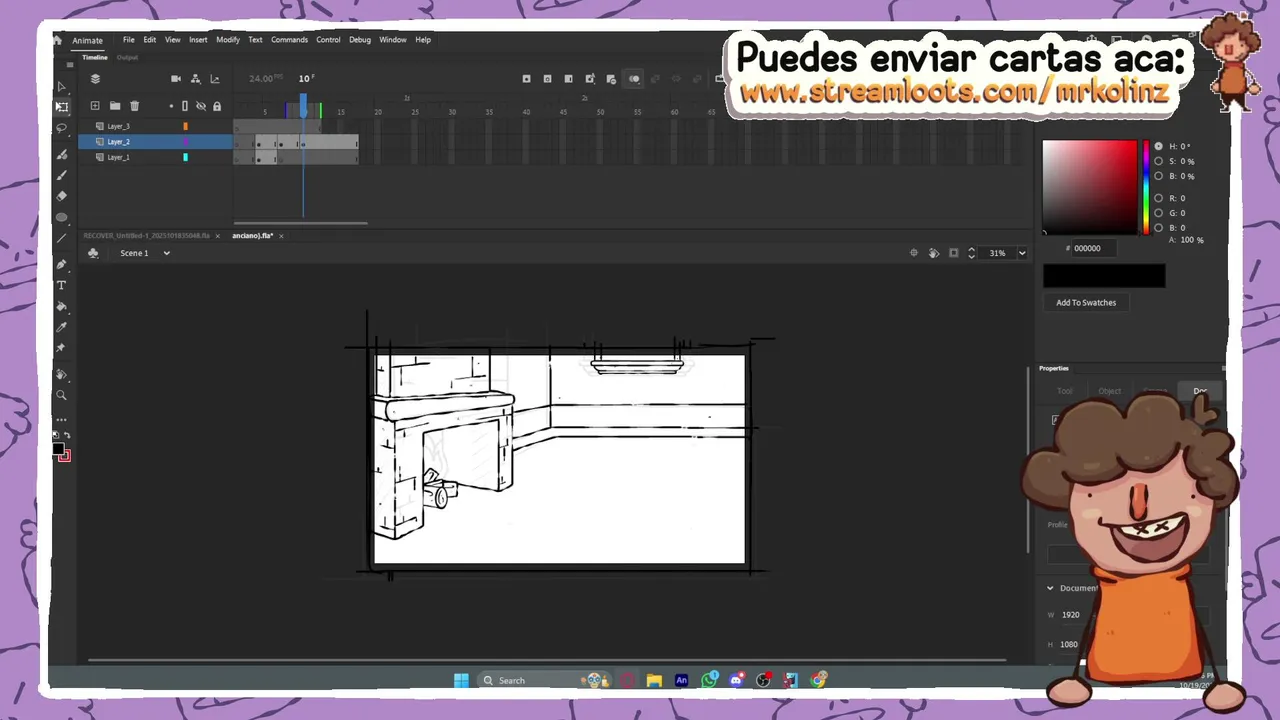This screenshot has height=720, width=1280.
Task: Collapse the Document section in Properties
Action: click(1050, 588)
